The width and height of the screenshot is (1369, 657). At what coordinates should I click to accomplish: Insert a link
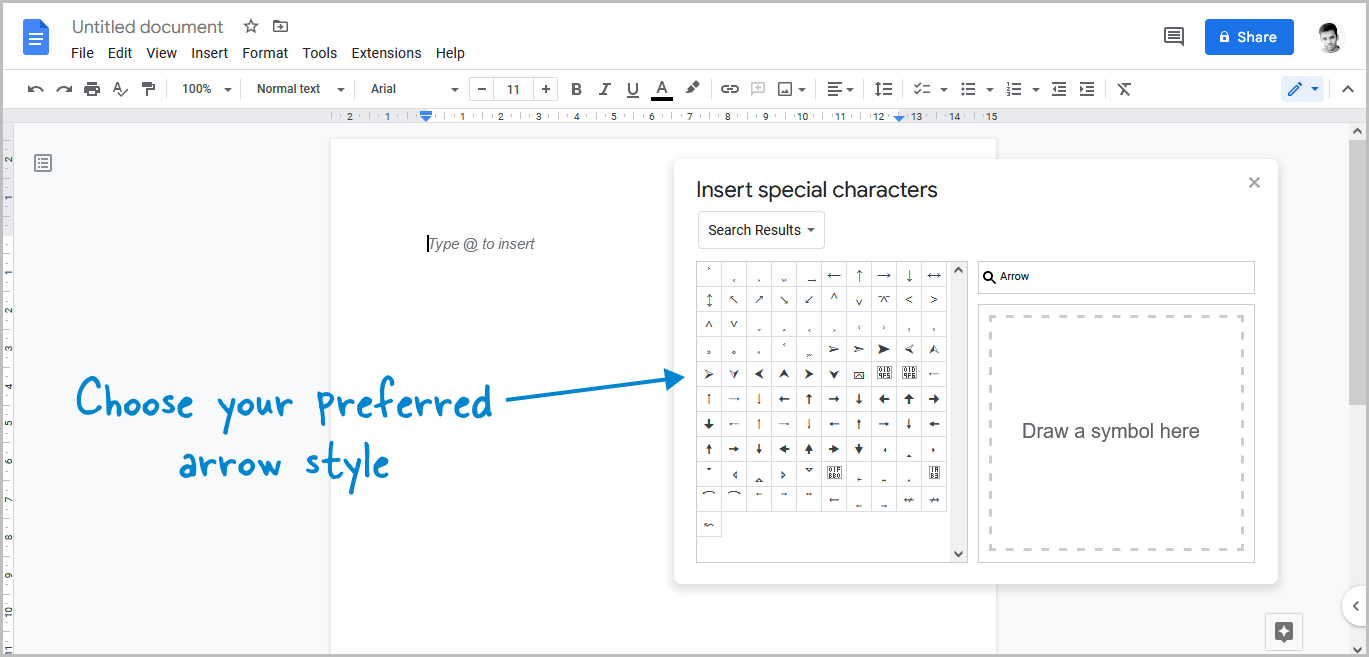tap(729, 88)
